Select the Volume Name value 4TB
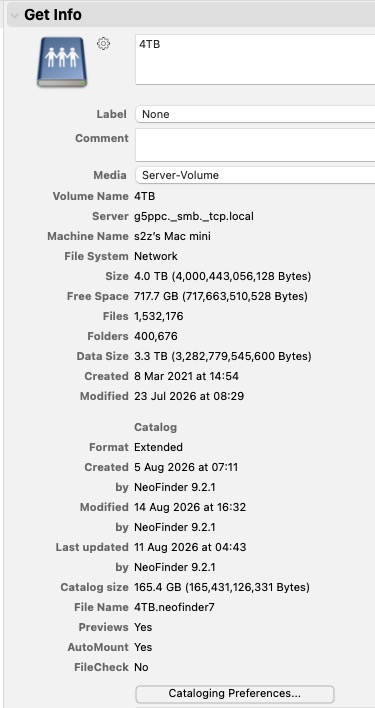This screenshot has height=708, width=375. pyautogui.click(x=145, y=196)
